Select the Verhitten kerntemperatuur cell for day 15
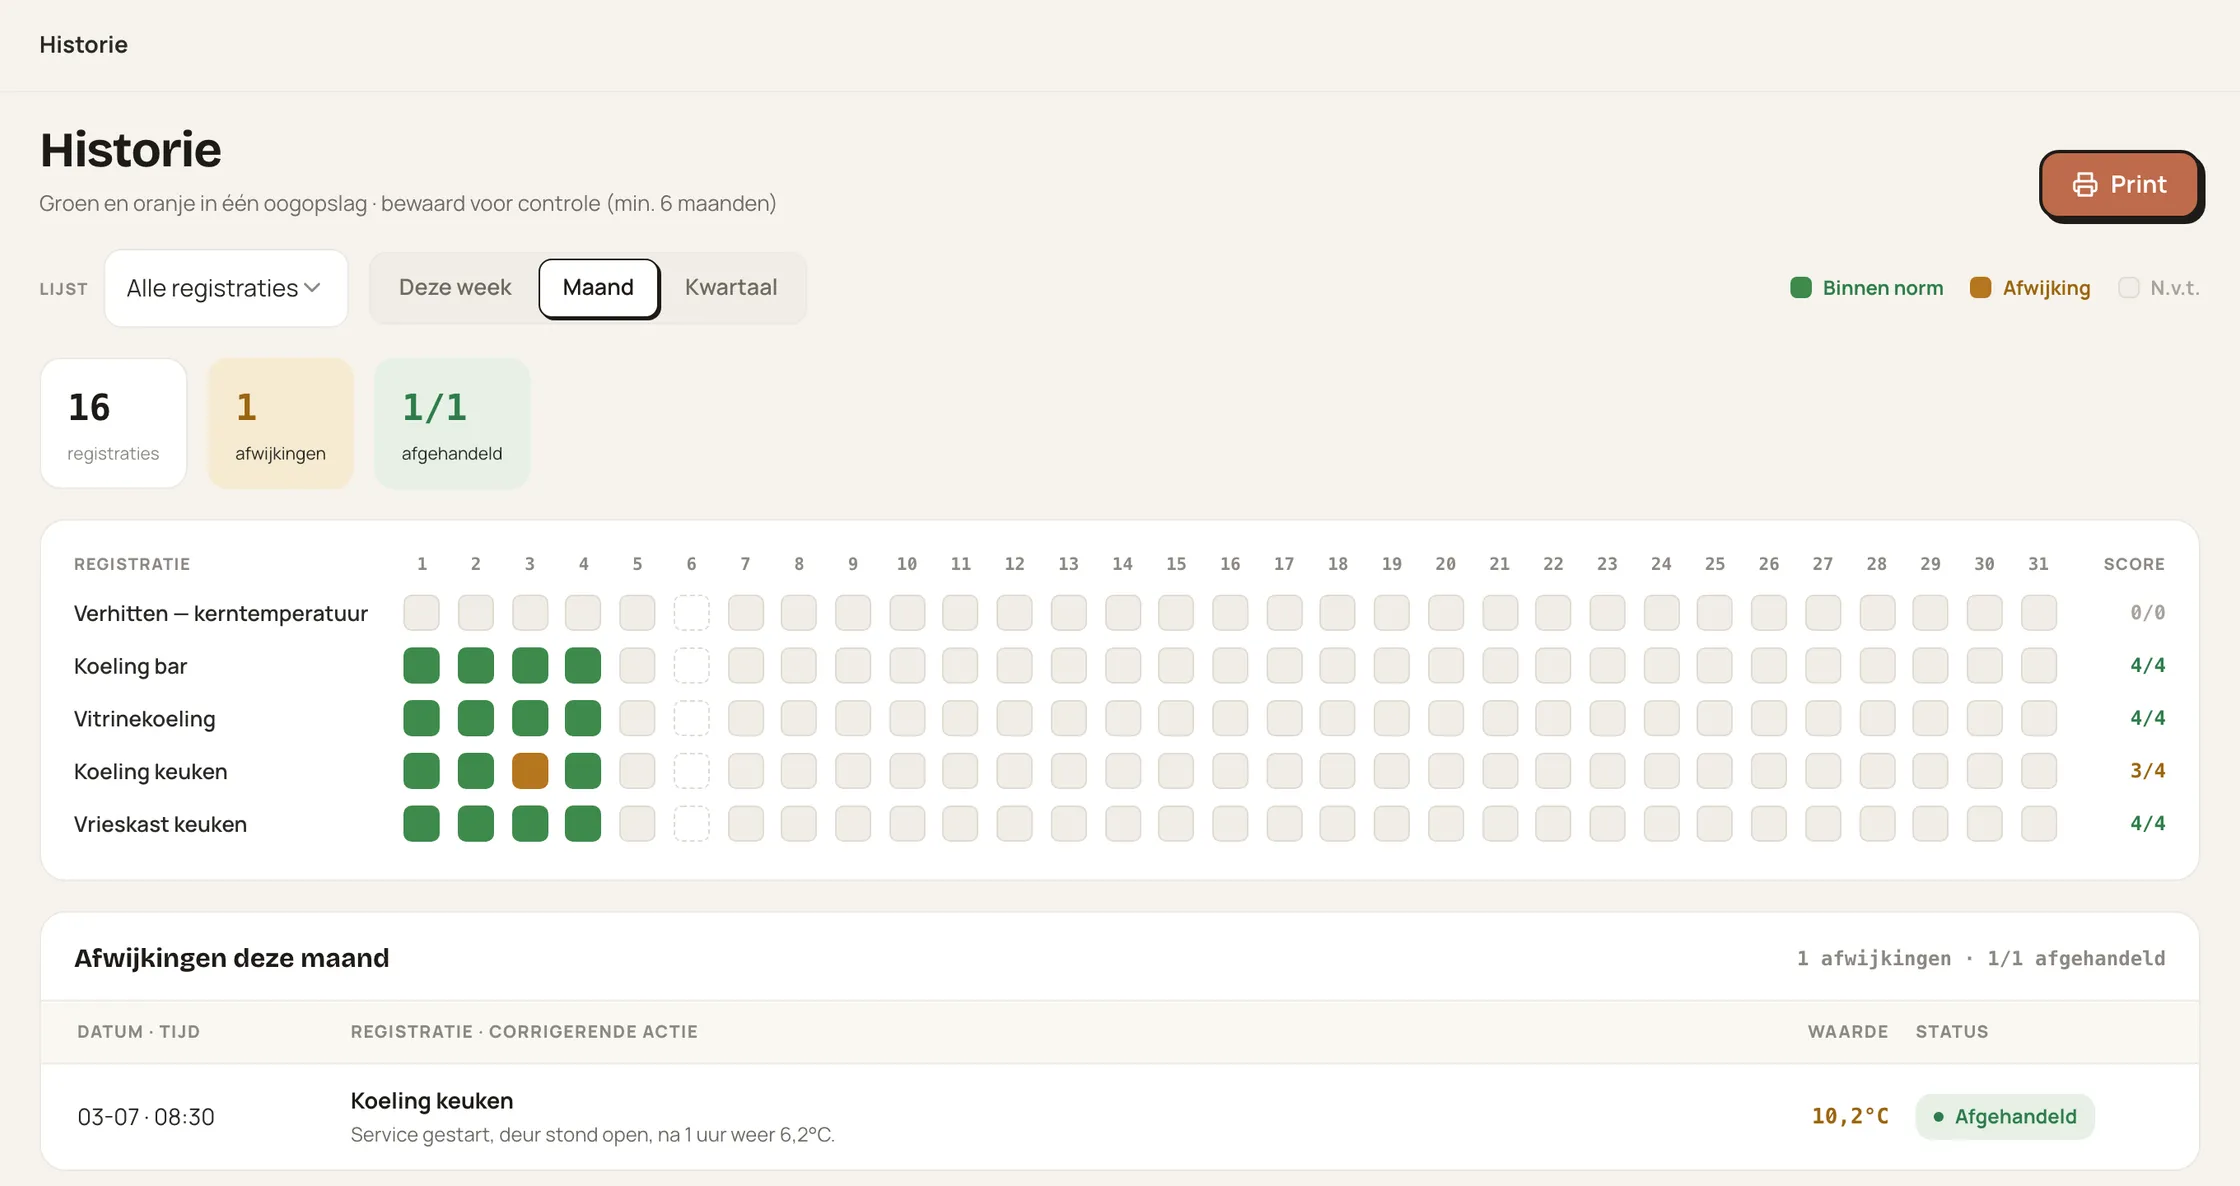The height and width of the screenshot is (1186, 2240). [1176, 613]
